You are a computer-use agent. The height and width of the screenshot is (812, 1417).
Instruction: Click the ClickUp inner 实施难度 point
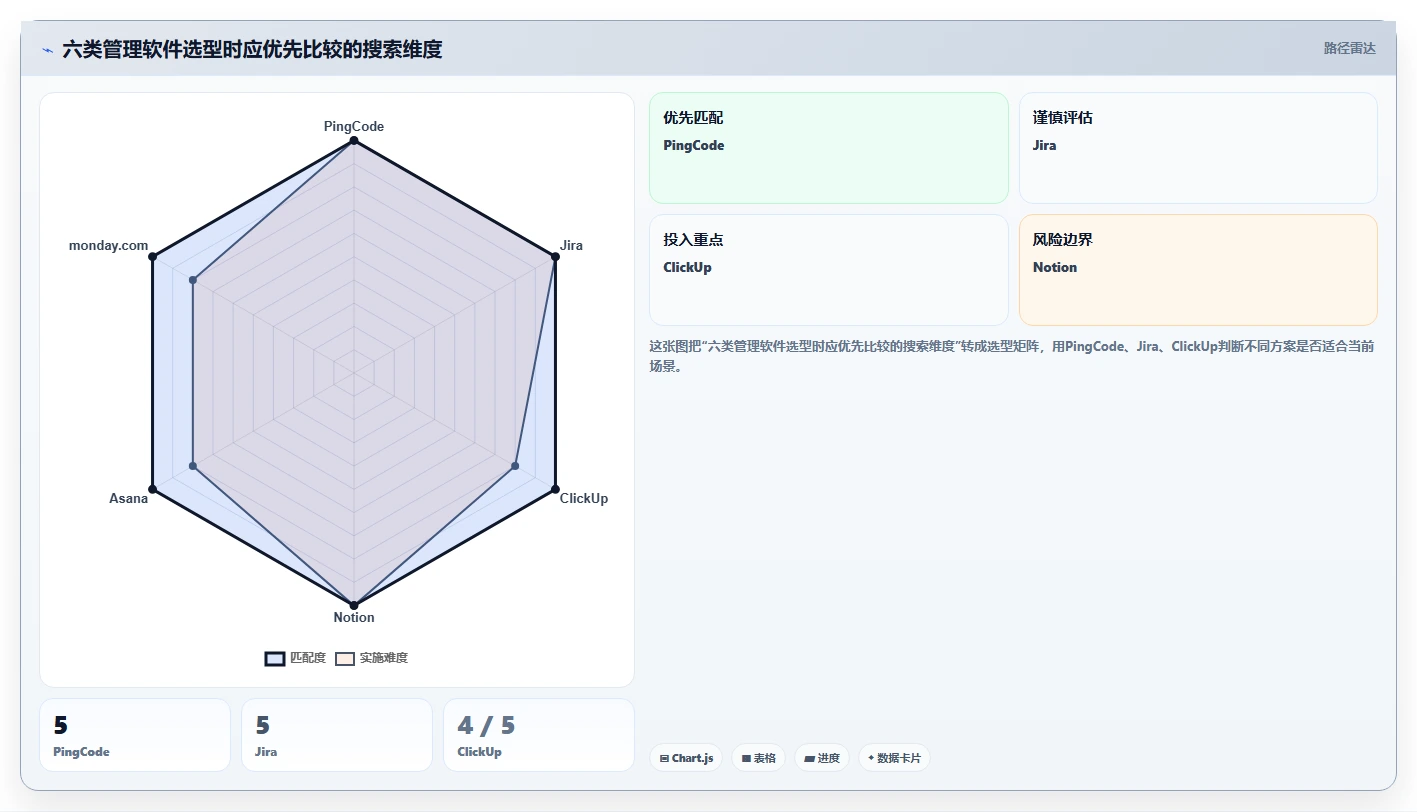[515, 466]
